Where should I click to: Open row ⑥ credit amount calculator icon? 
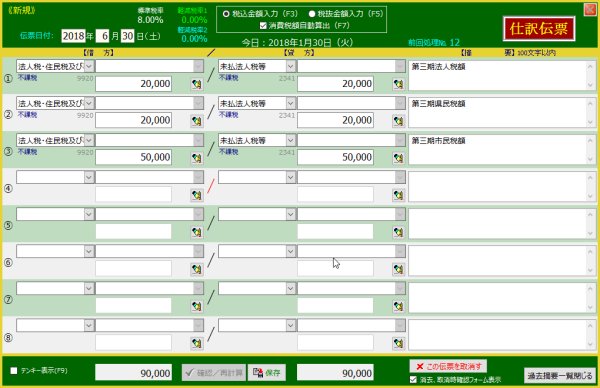point(398,269)
